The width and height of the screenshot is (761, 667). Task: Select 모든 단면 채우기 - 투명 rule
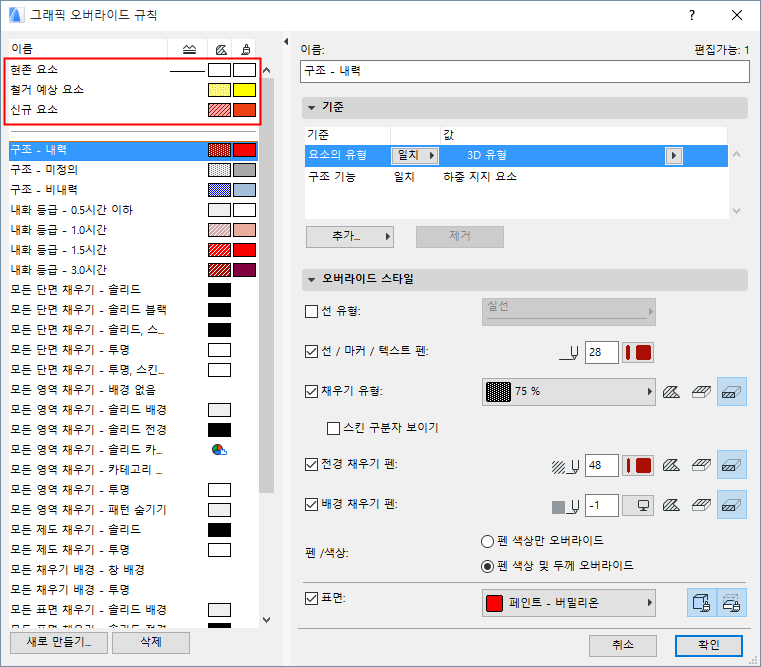point(132,350)
